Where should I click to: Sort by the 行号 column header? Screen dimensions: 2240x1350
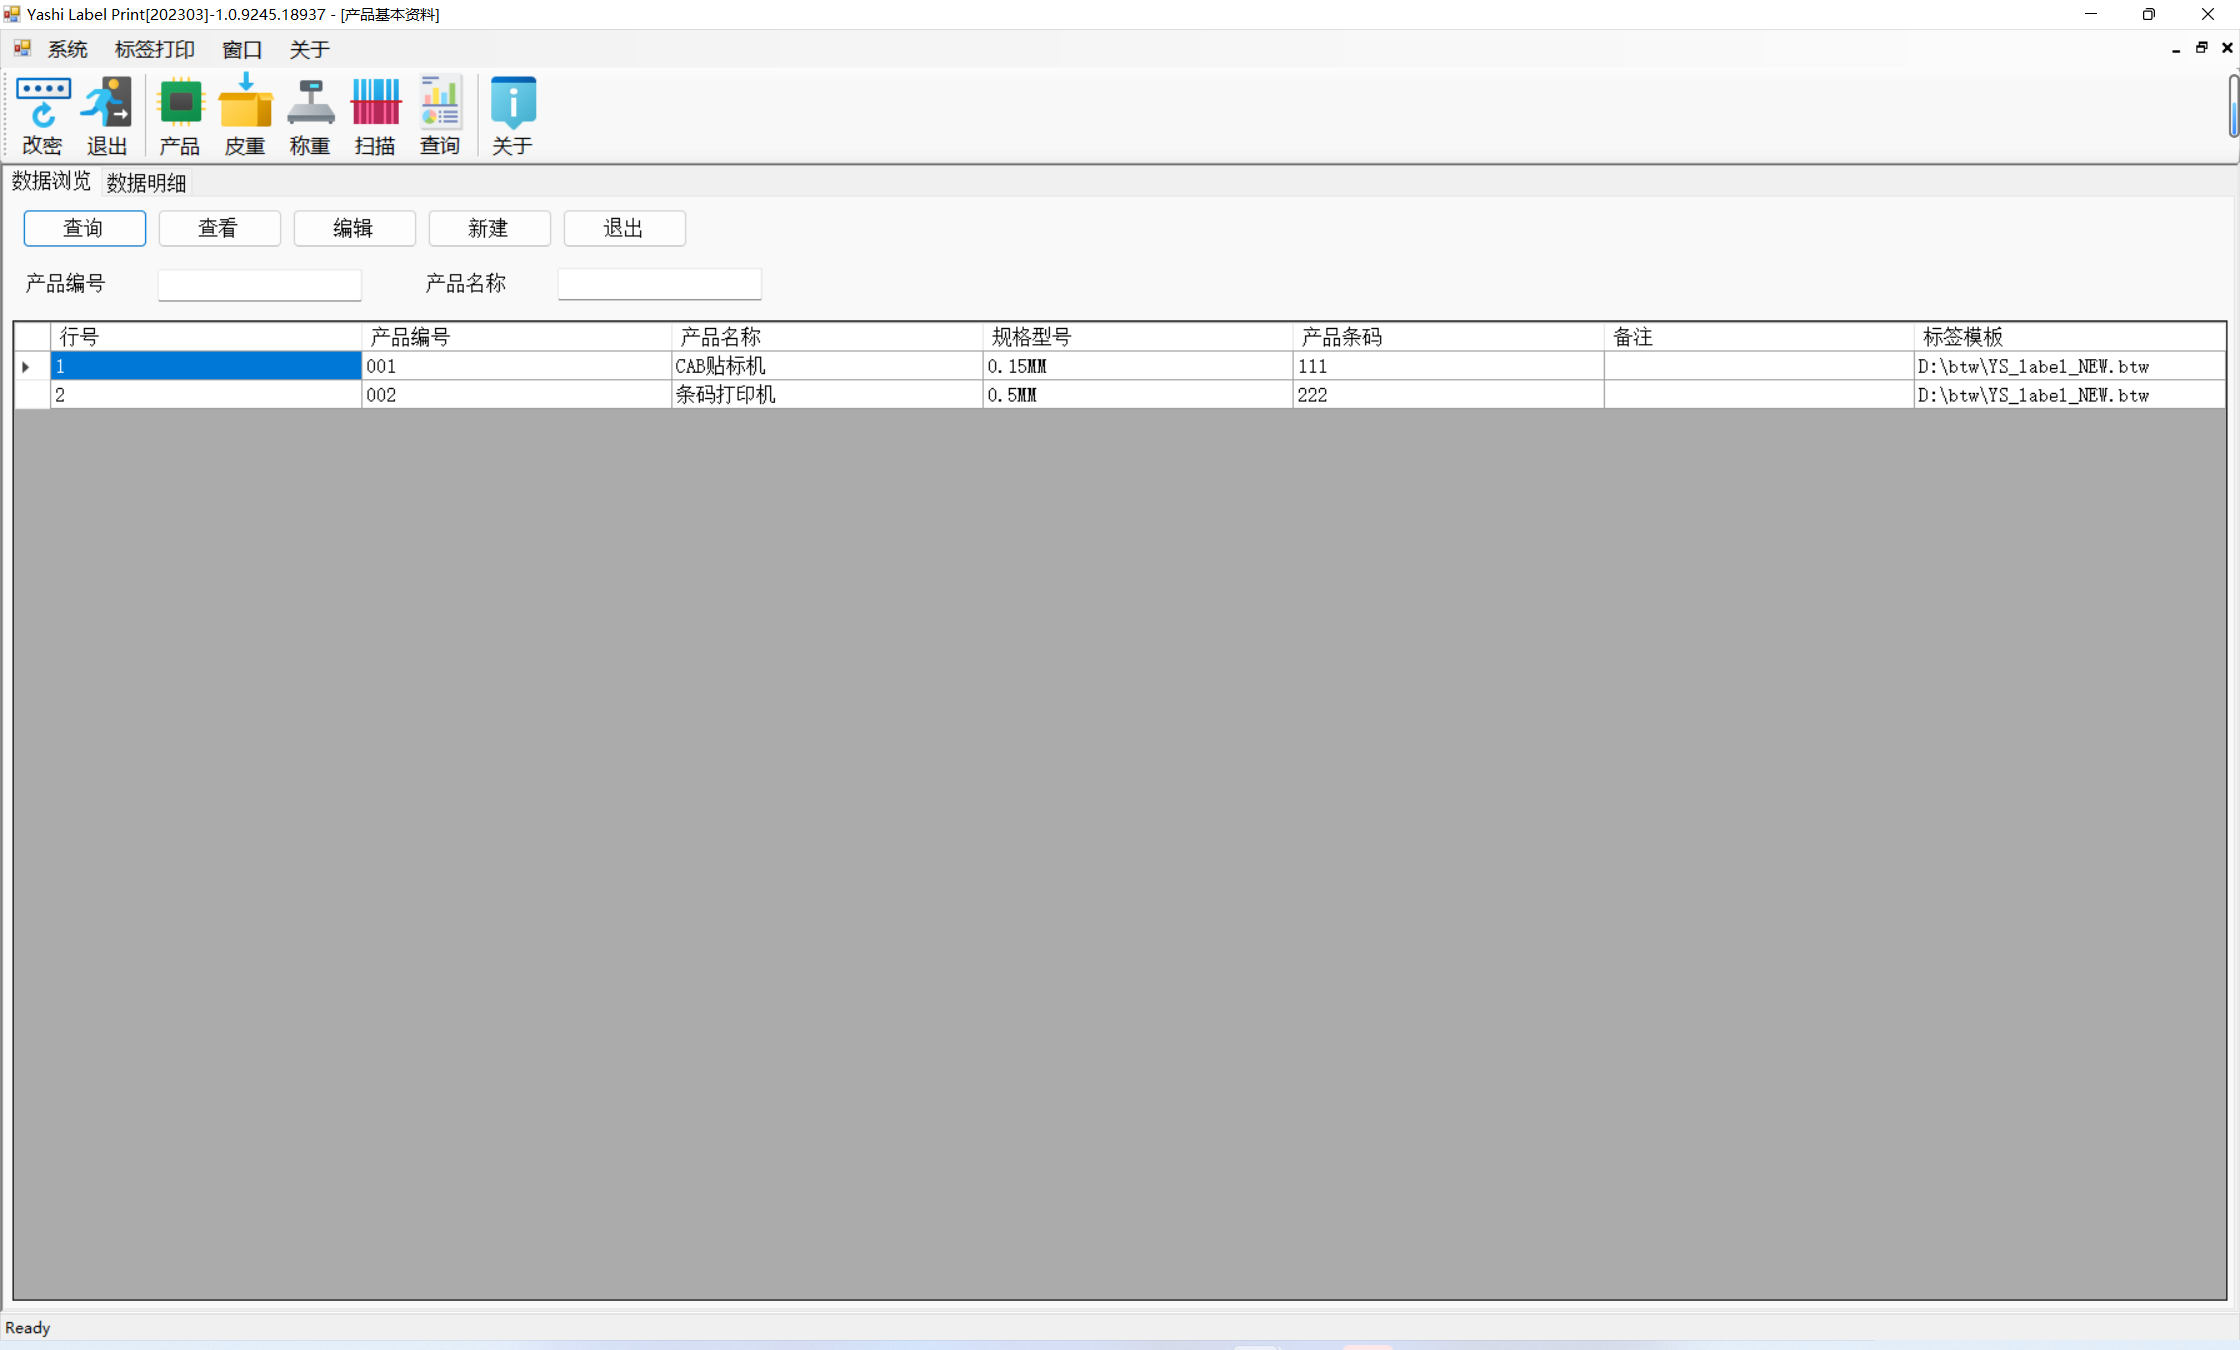point(206,337)
